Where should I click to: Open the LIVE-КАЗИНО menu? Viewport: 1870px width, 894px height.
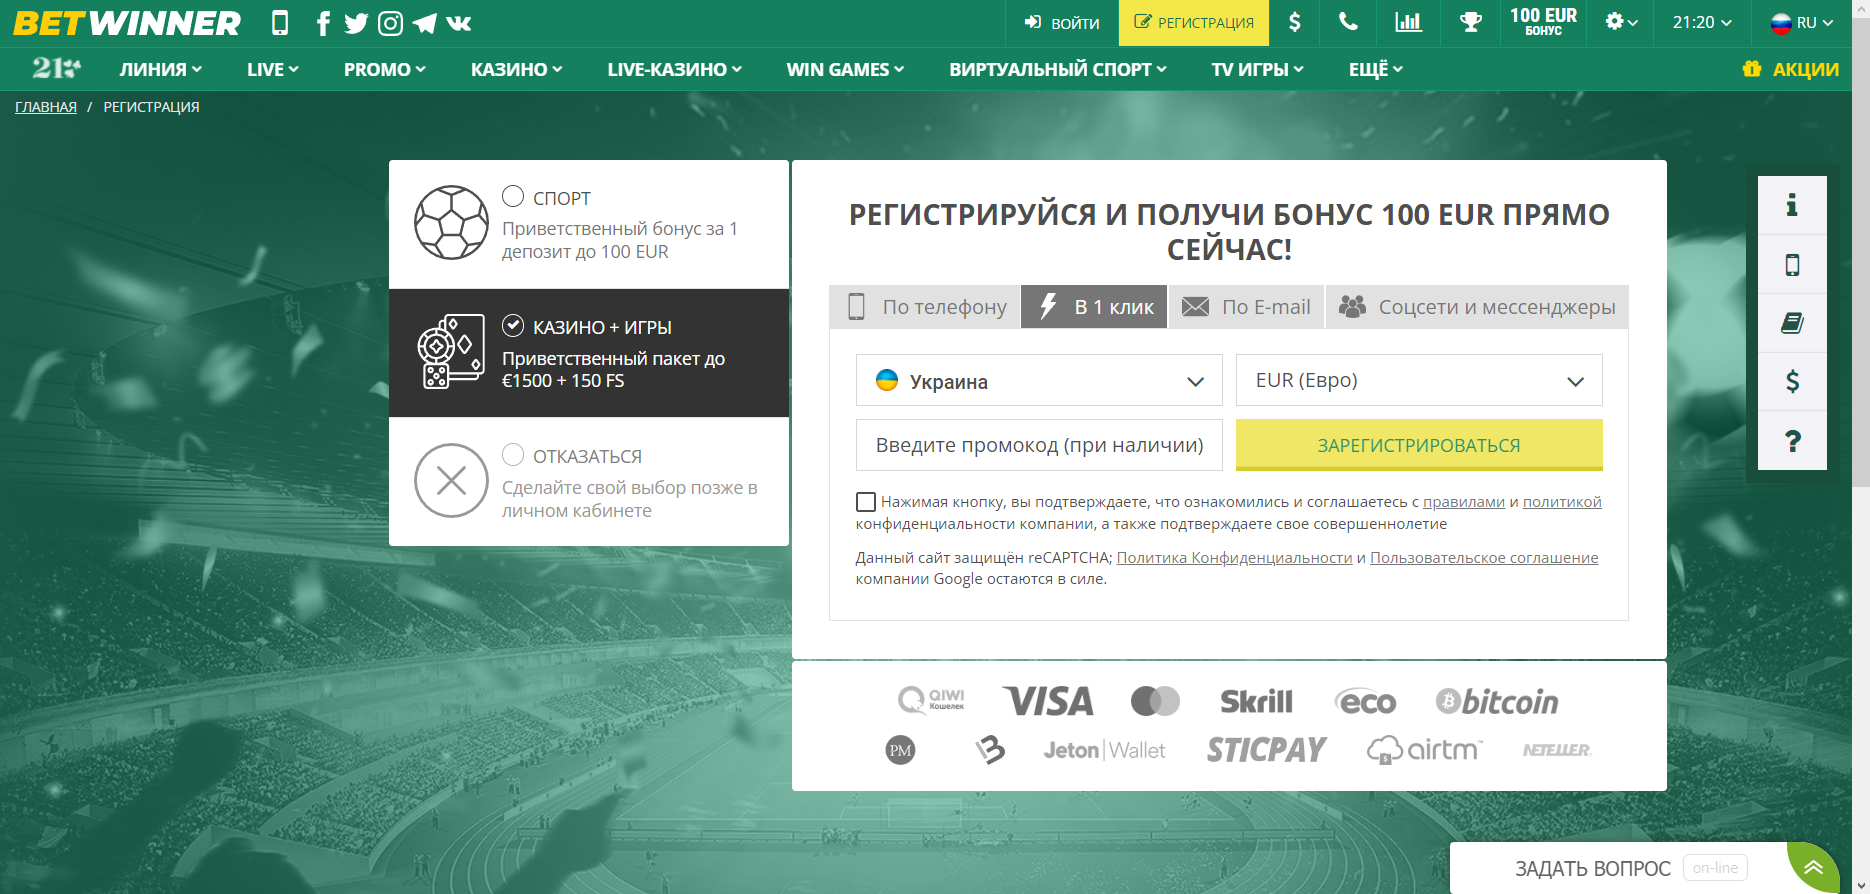(x=675, y=69)
